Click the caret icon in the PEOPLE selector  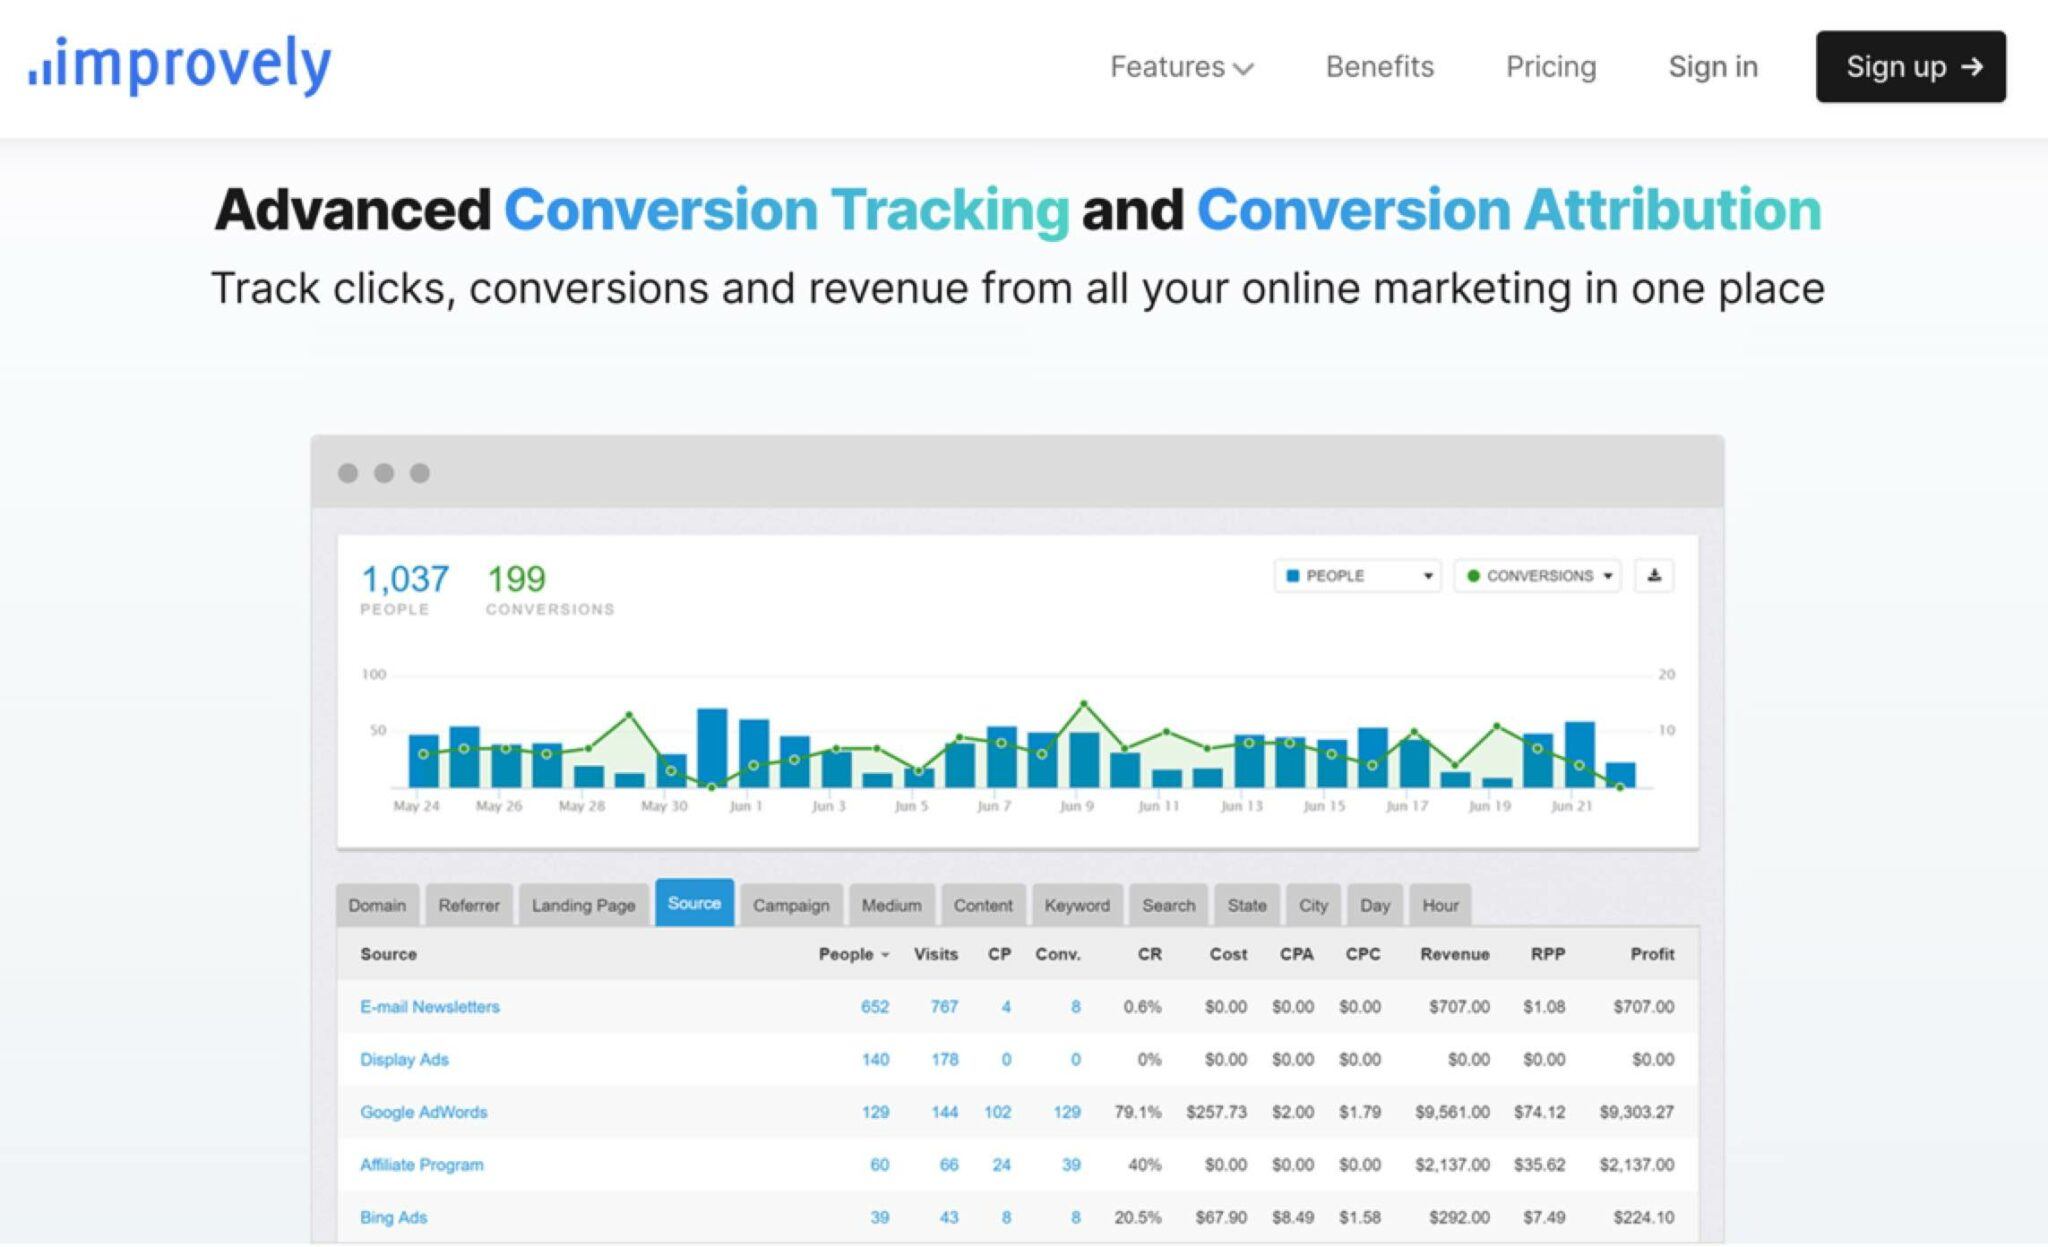click(x=1428, y=575)
